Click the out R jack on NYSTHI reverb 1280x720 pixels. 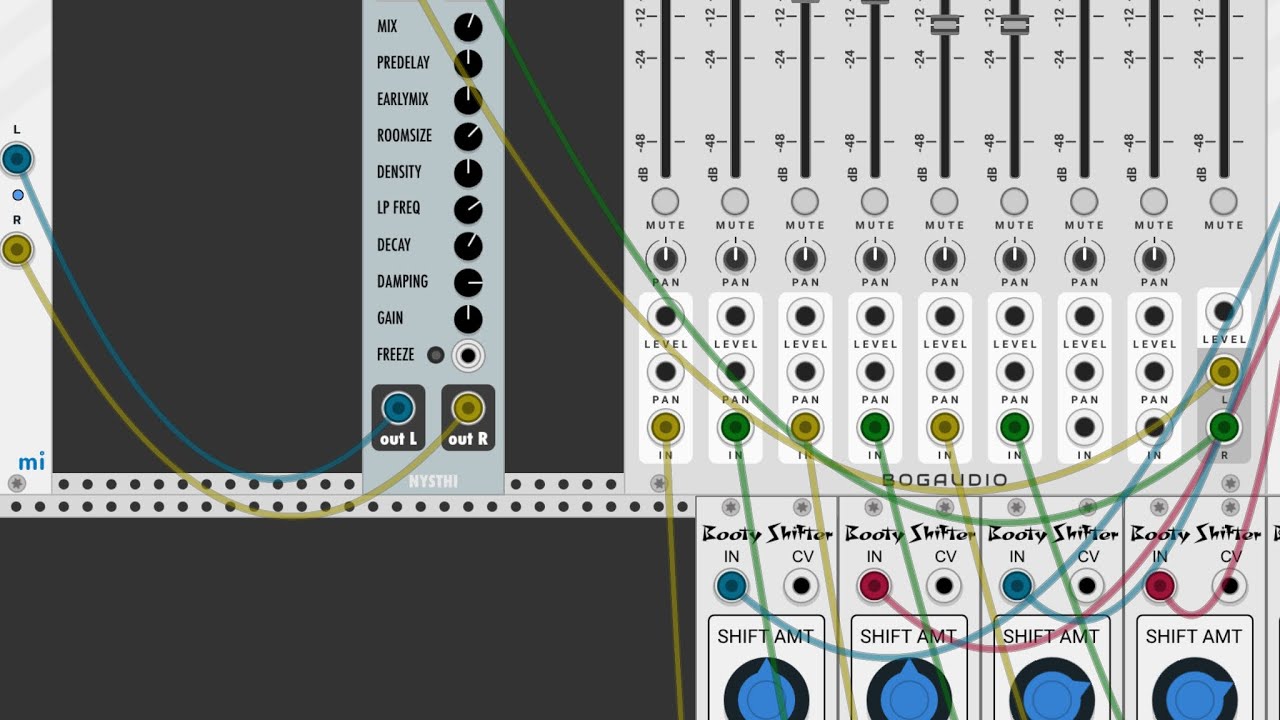[x=468, y=408]
